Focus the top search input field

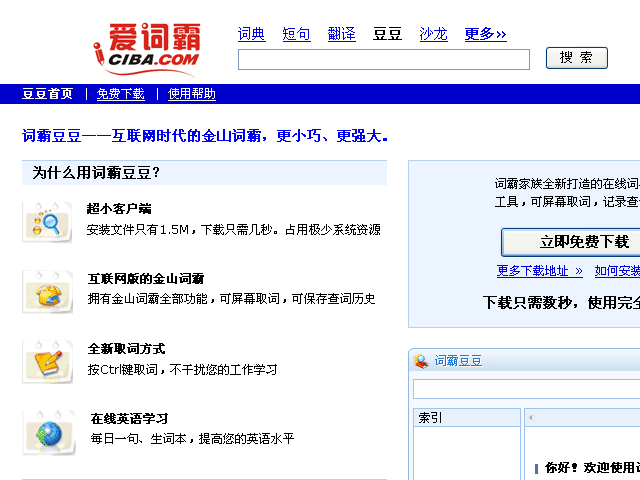pyautogui.click(x=384, y=60)
